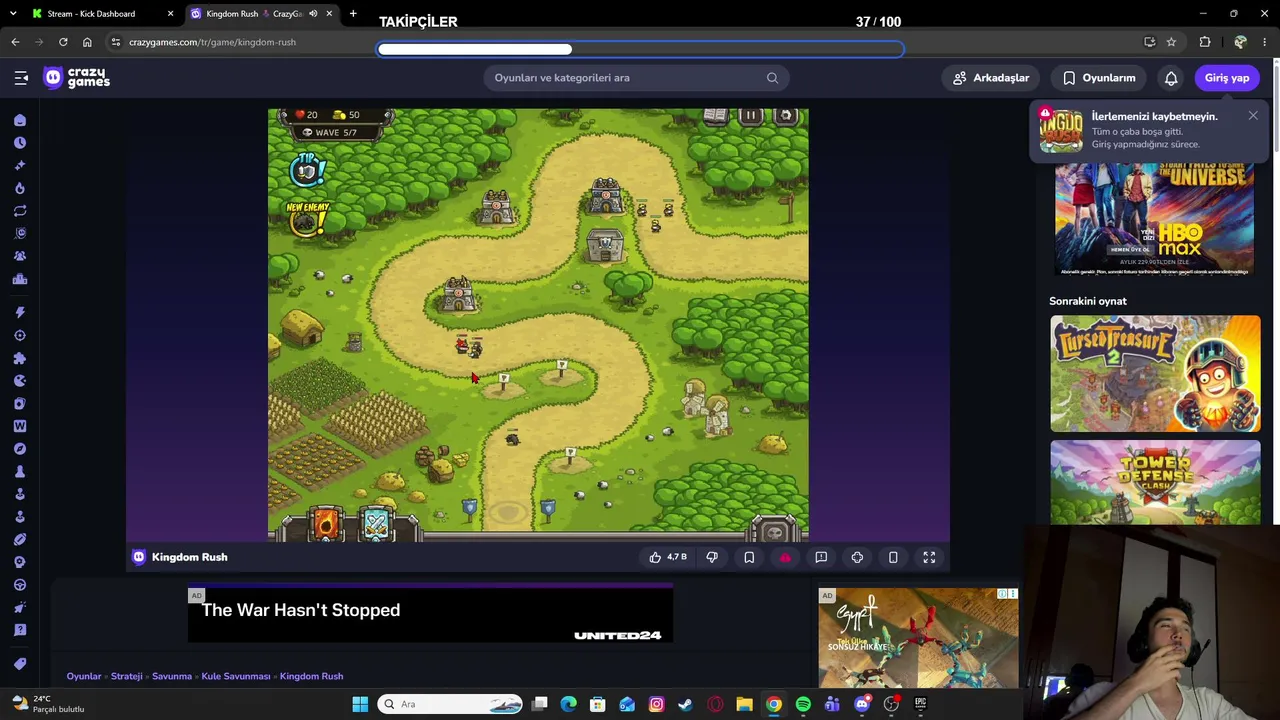Dismiss the progress-loss login popup
The height and width of the screenshot is (720, 1280).
(1253, 116)
